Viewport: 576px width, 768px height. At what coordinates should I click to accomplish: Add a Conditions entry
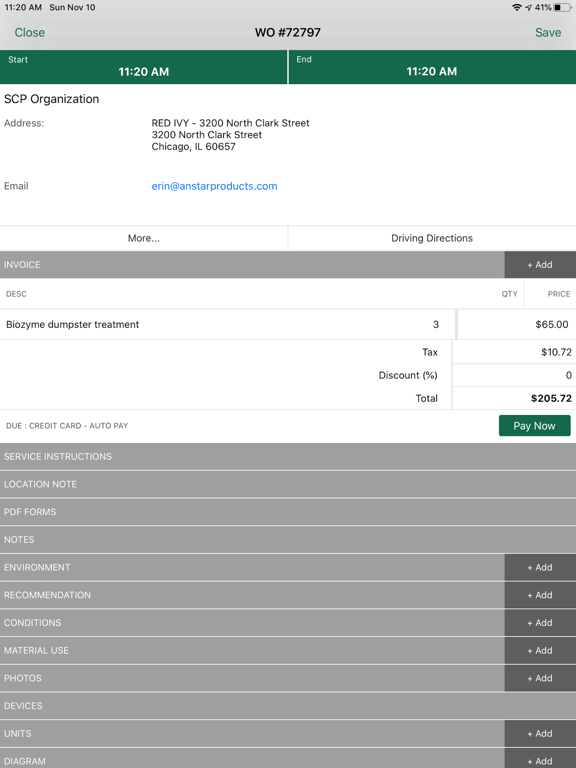[540, 623]
